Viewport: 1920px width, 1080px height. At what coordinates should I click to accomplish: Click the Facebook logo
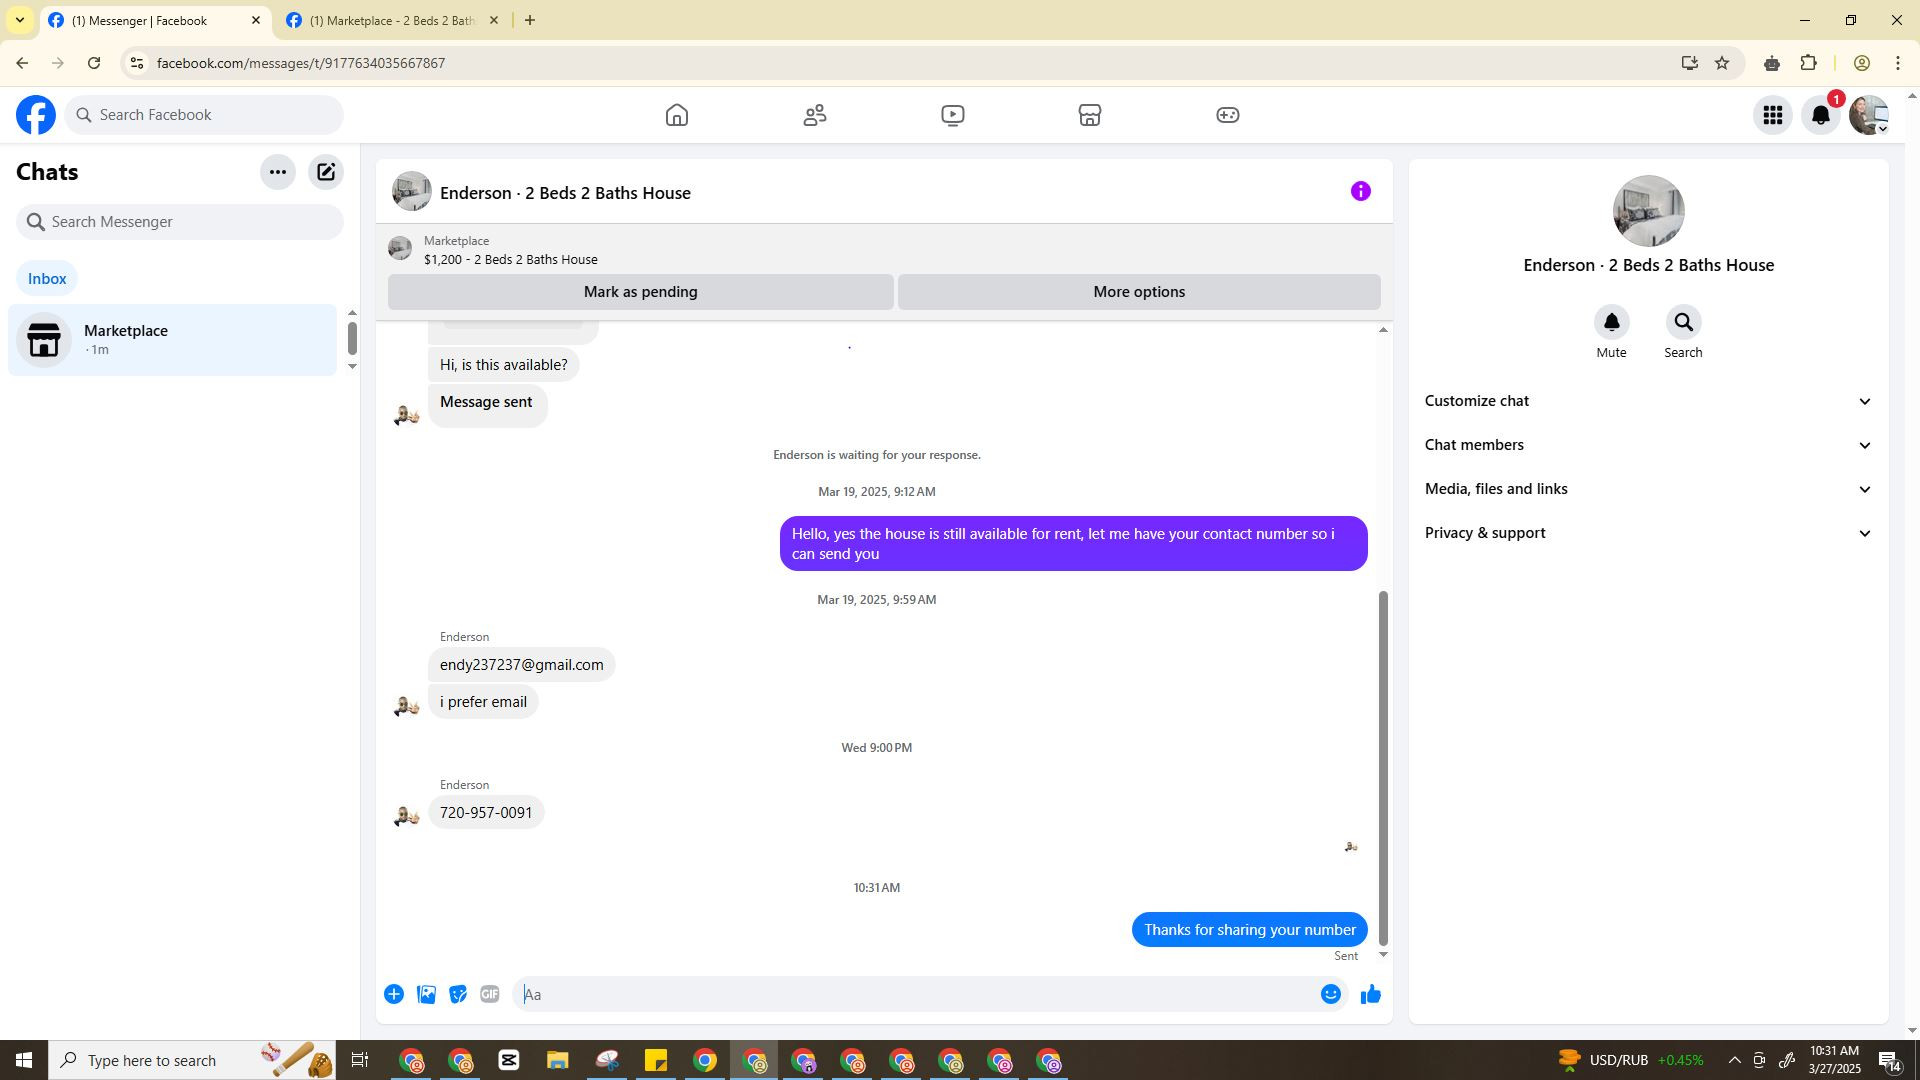coord(36,115)
